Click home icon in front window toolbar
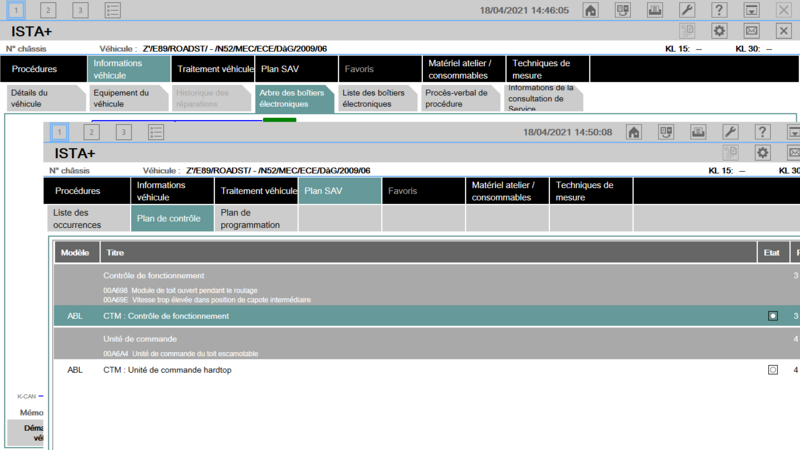The height and width of the screenshot is (450, 800). coord(634,132)
